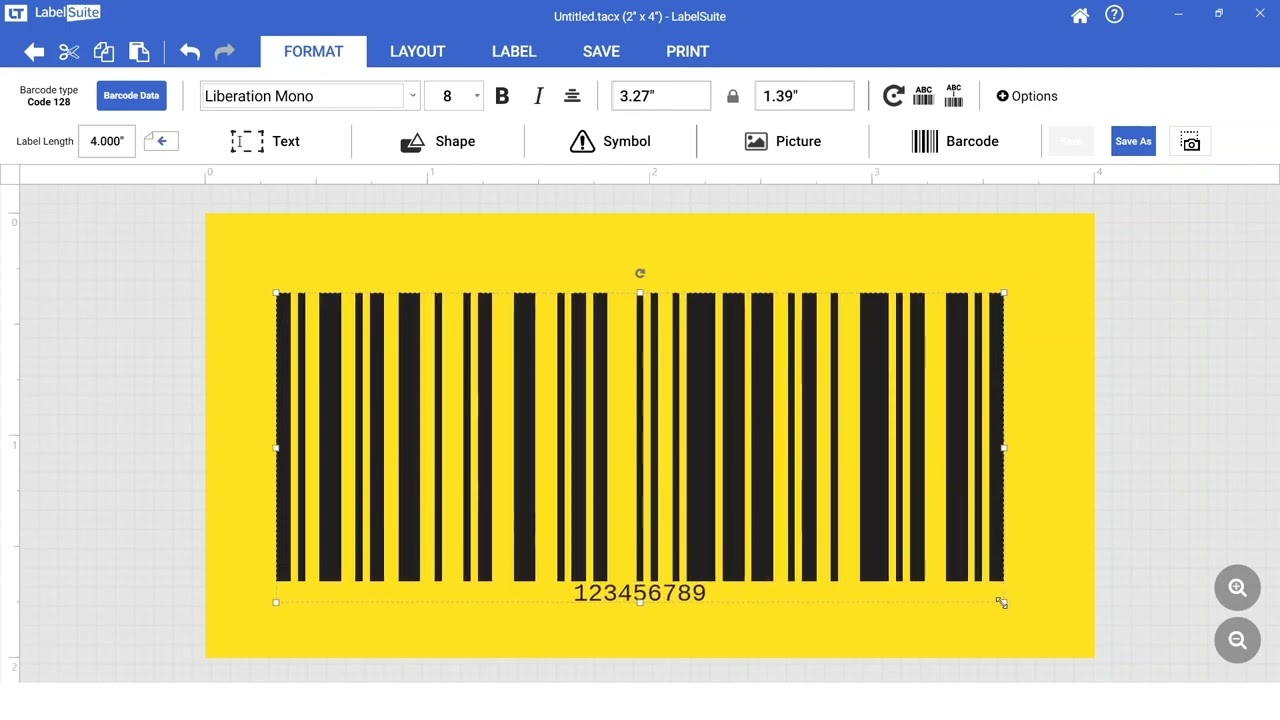
Task: Click the Code 128 barcode type label
Action: tap(49, 102)
